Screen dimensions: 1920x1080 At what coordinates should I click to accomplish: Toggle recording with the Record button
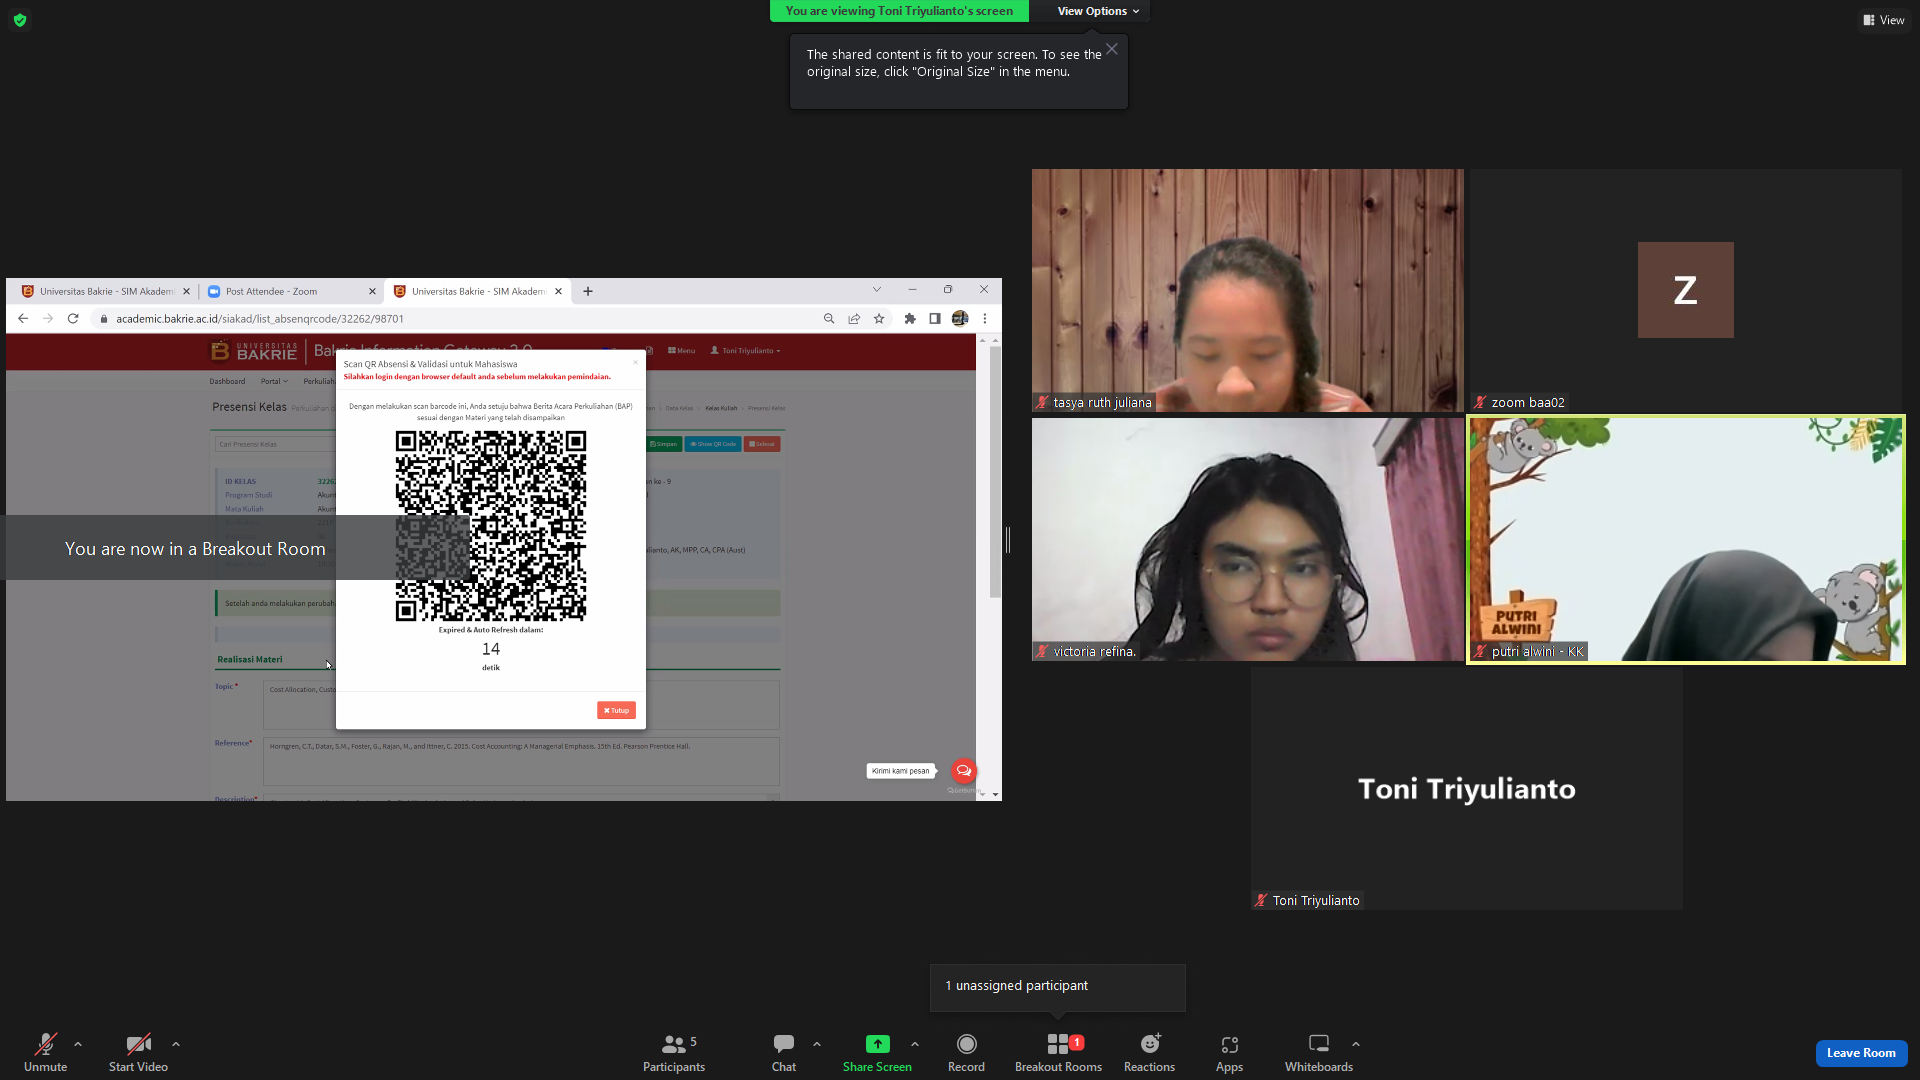pyautogui.click(x=966, y=1052)
